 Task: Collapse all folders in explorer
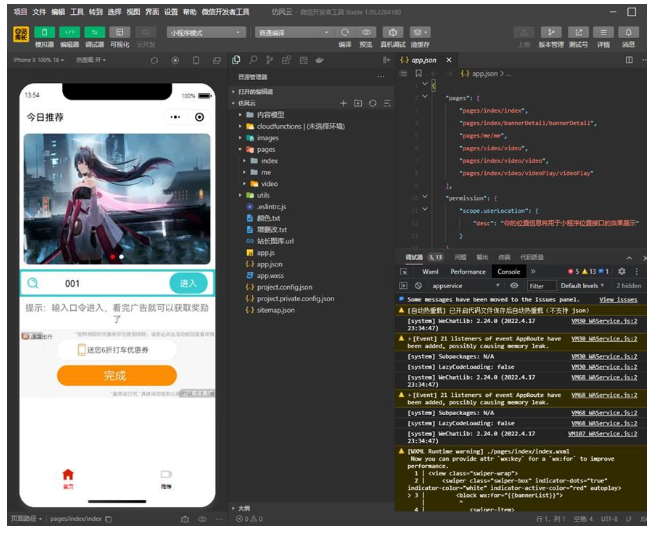387,103
